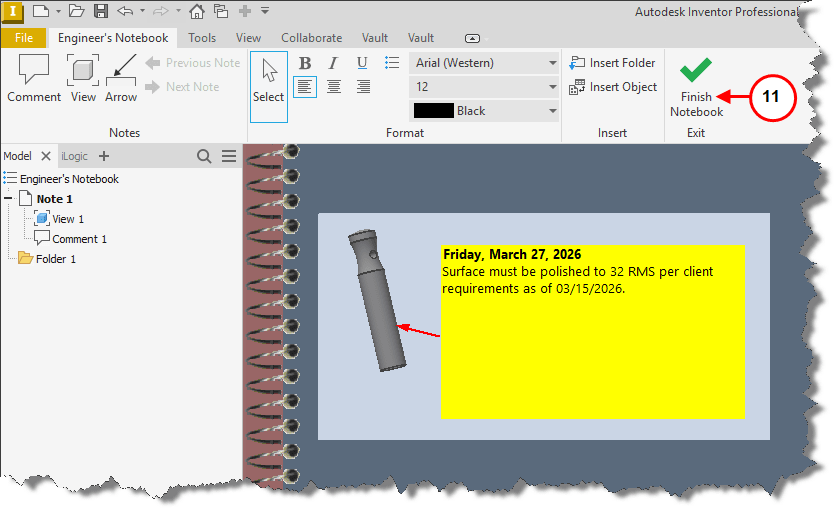834x508 pixels.
Task: Select View 1 in the browser tree
Action: (x=68, y=219)
